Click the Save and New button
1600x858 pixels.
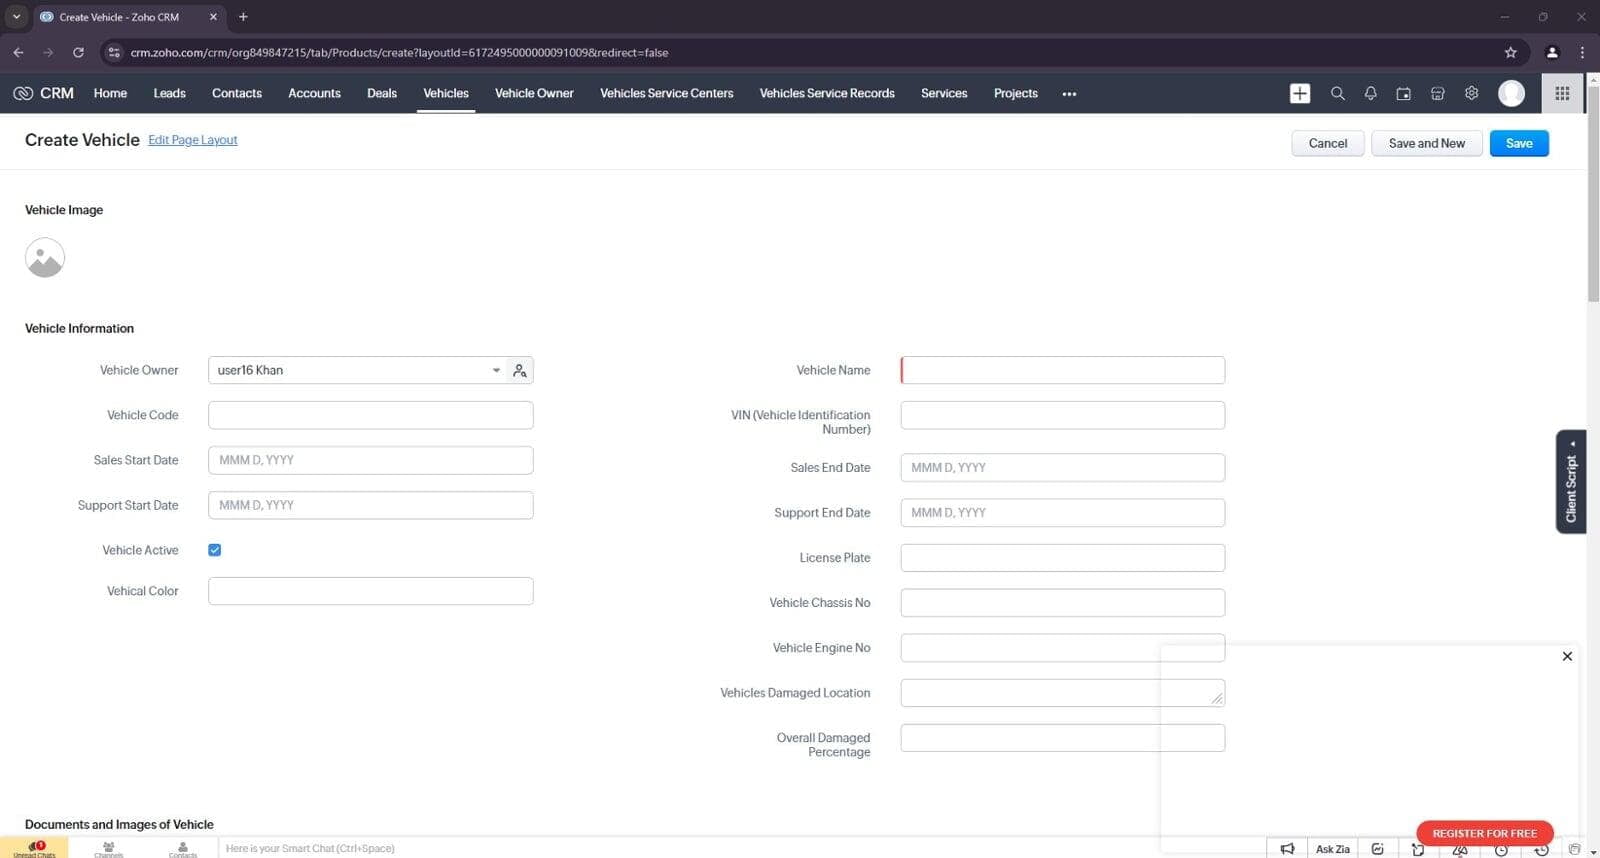(1426, 143)
